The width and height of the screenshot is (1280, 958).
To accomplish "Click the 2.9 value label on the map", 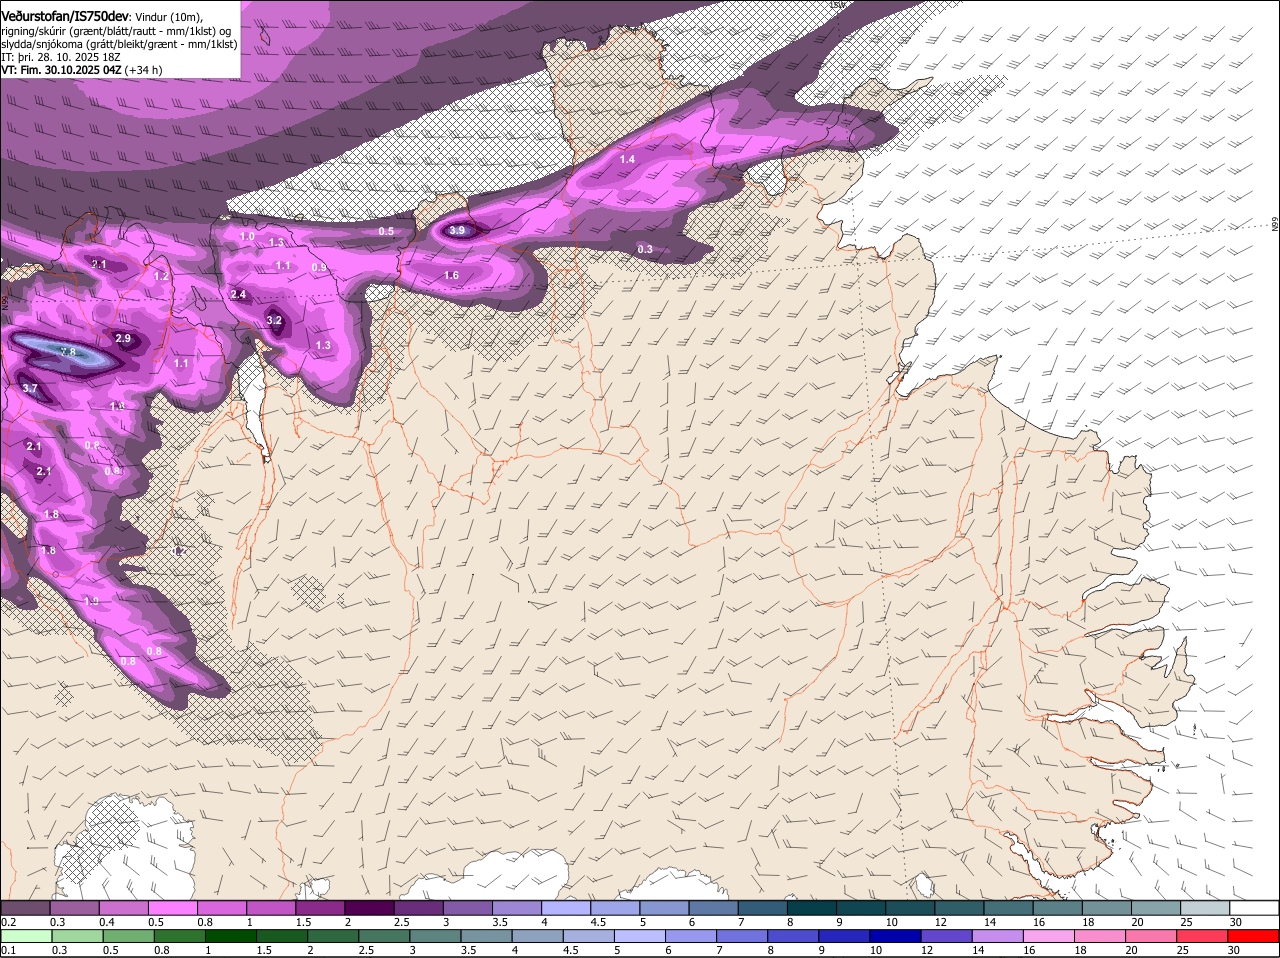I will (122, 338).
